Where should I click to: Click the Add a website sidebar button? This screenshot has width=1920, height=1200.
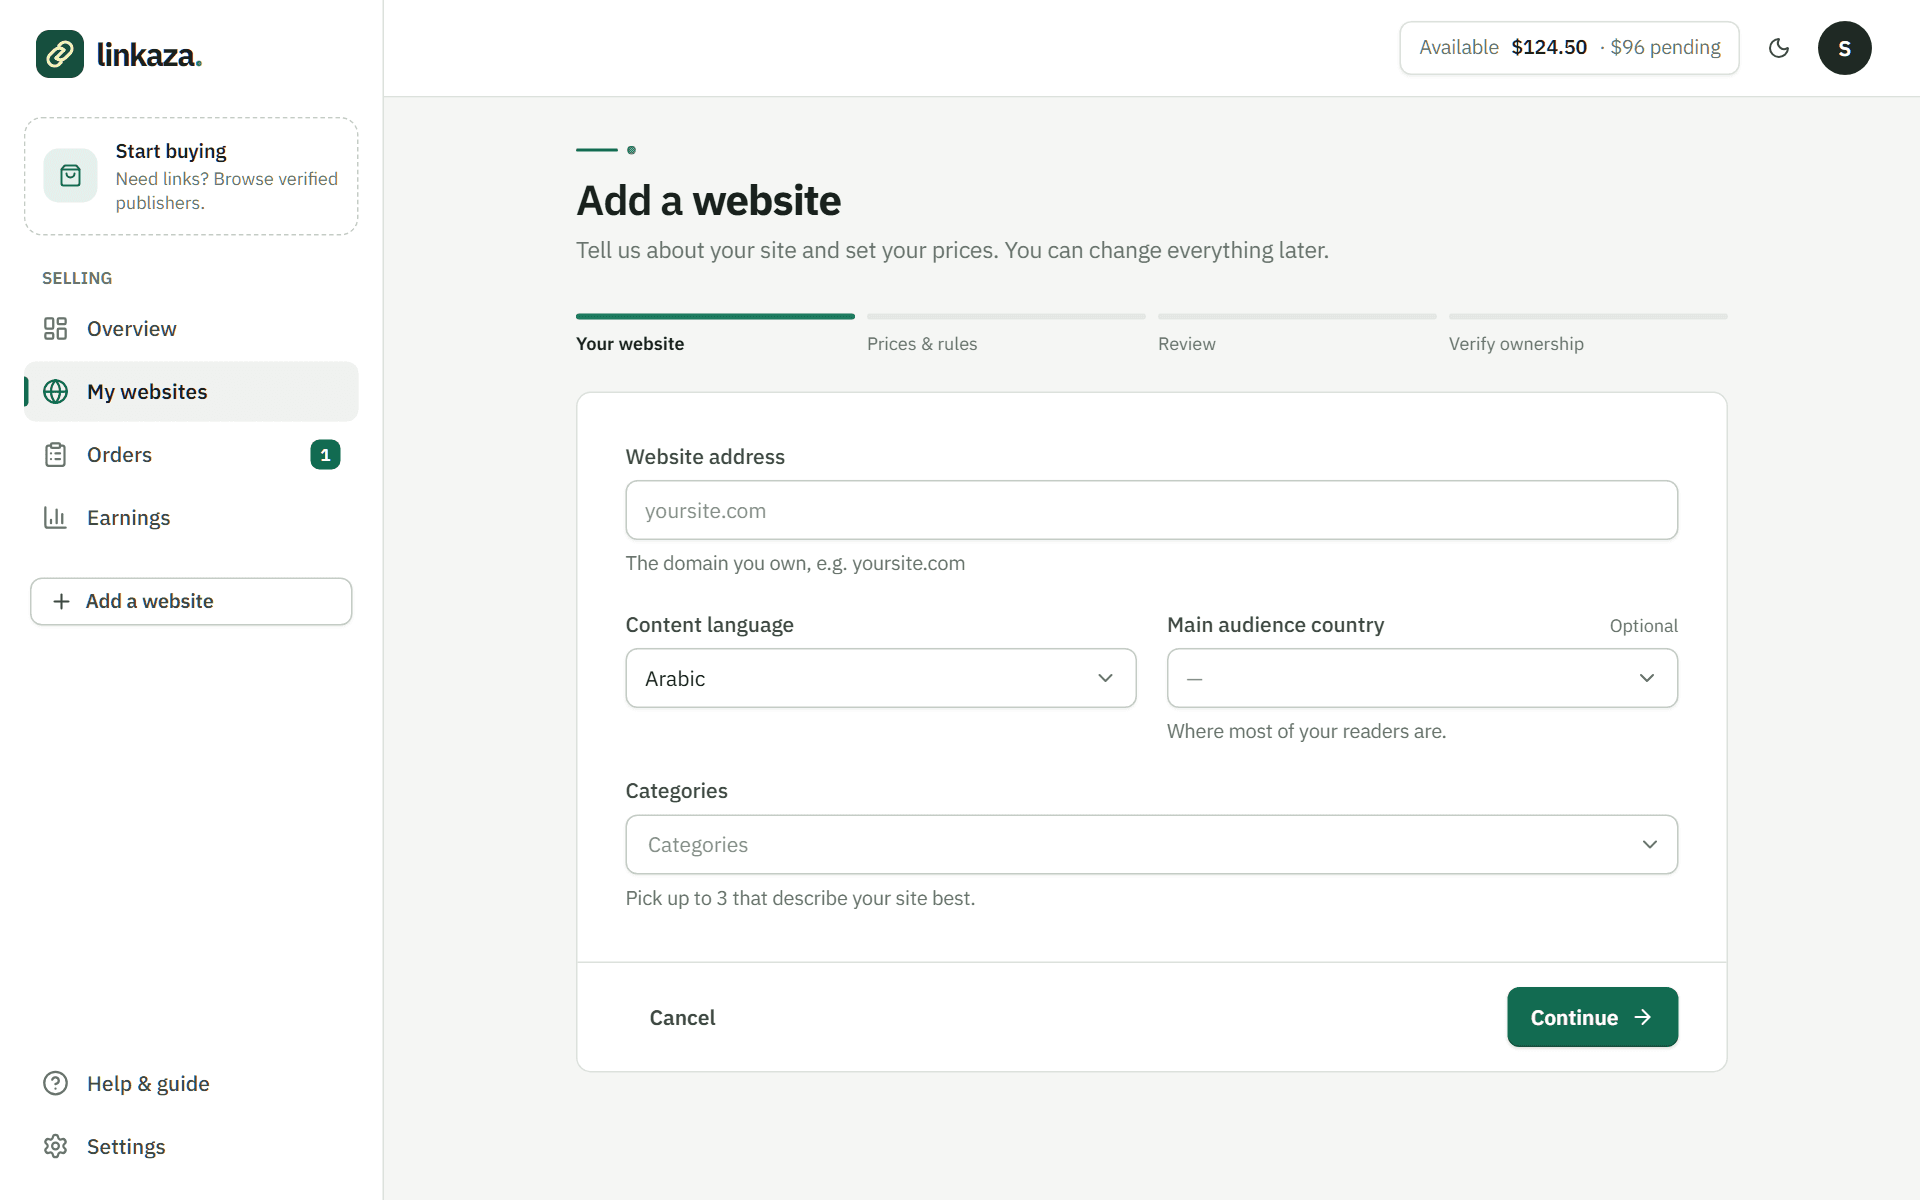pos(191,601)
